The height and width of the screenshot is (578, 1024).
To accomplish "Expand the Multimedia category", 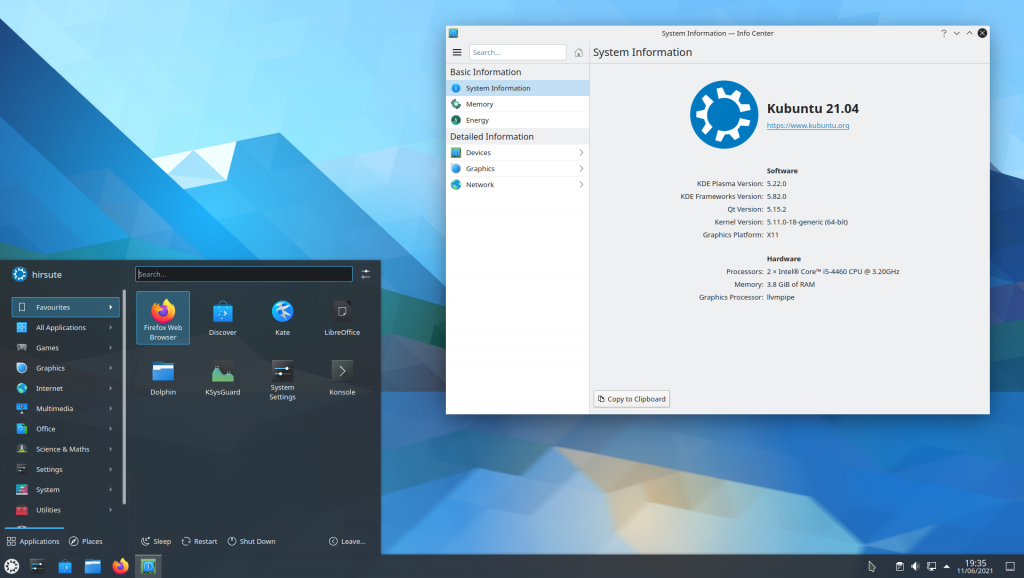I will (65, 408).
